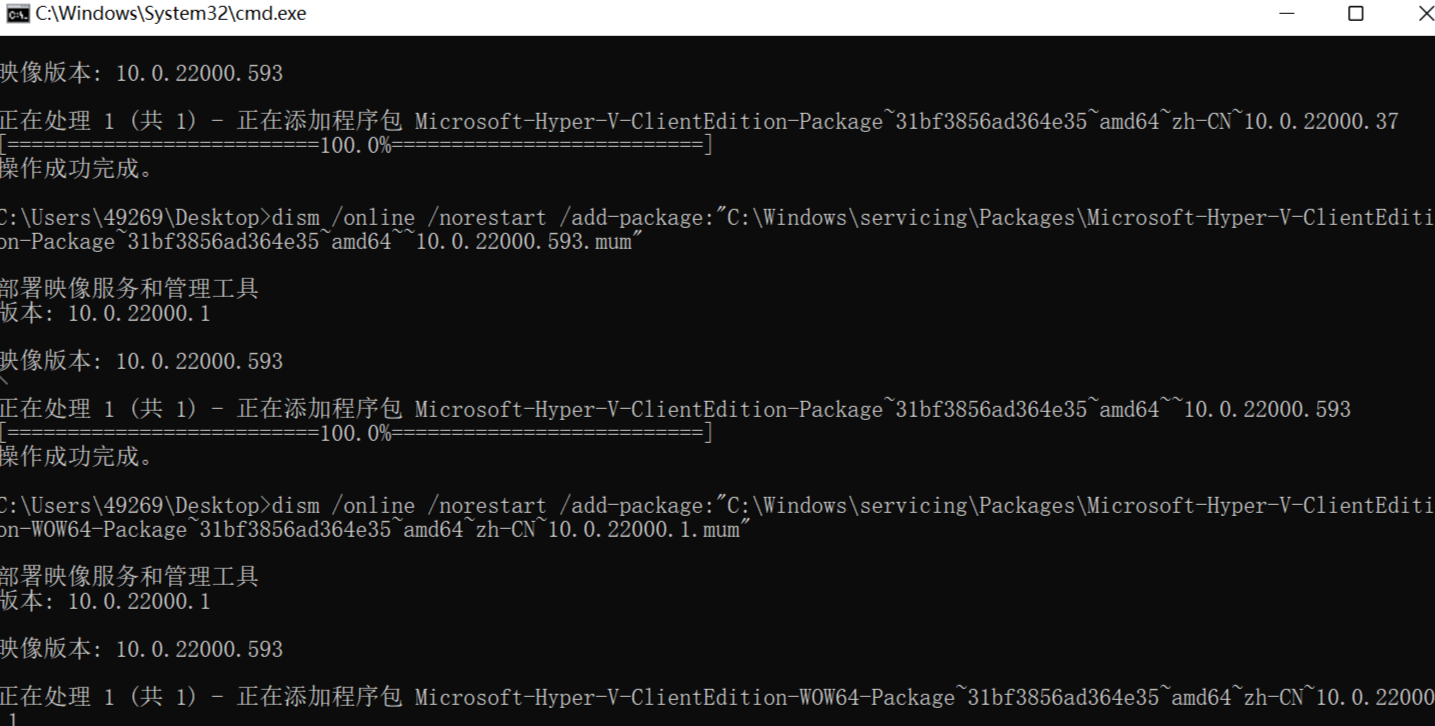Click the close icon of cmd.exe
Screen dimensions: 1435x726
click(x=1424, y=13)
